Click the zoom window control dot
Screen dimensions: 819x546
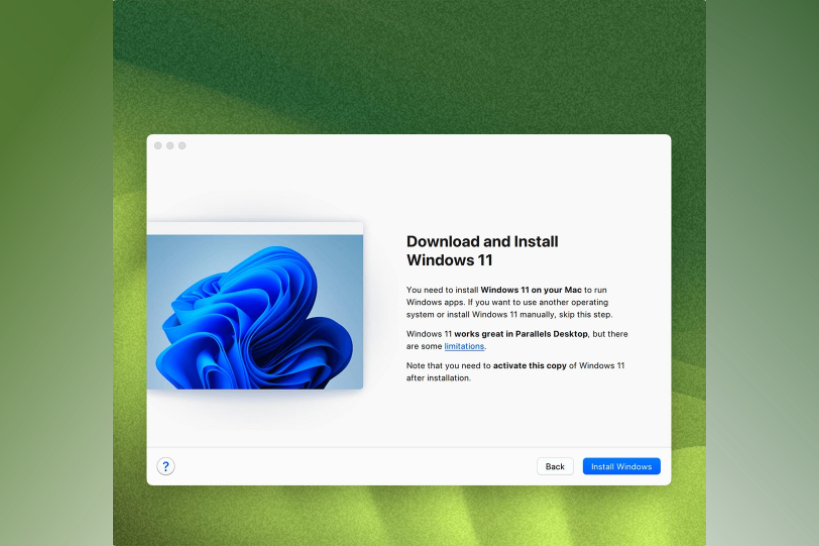point(182,145)
